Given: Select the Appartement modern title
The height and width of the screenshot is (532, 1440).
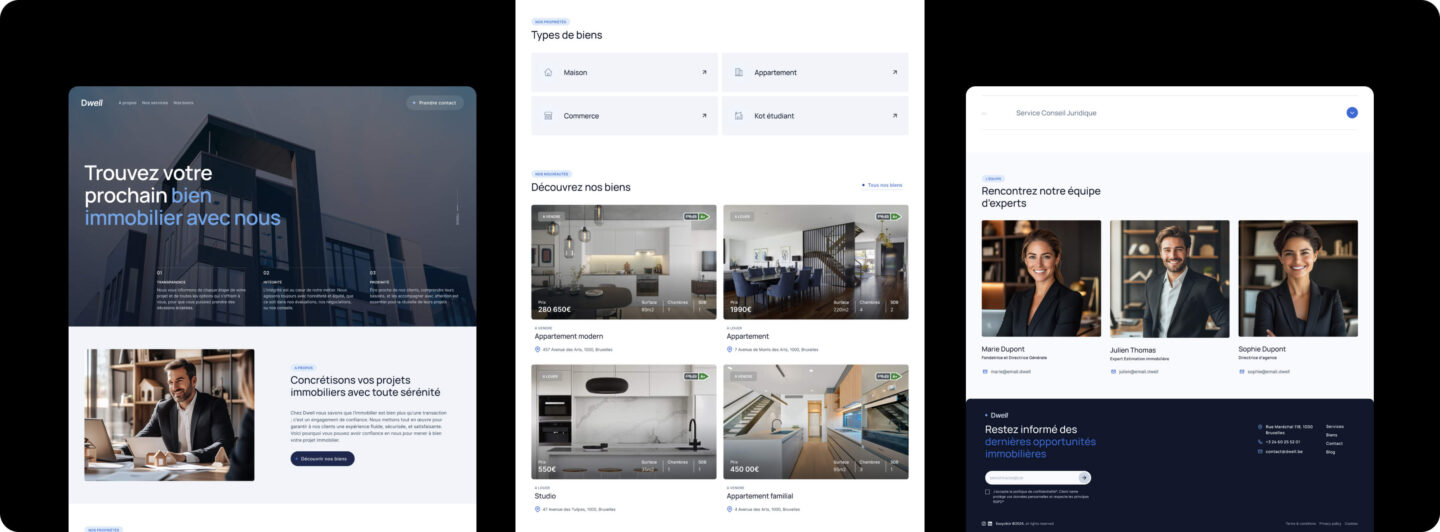Looking at the screenshot, I should (569, 336).
